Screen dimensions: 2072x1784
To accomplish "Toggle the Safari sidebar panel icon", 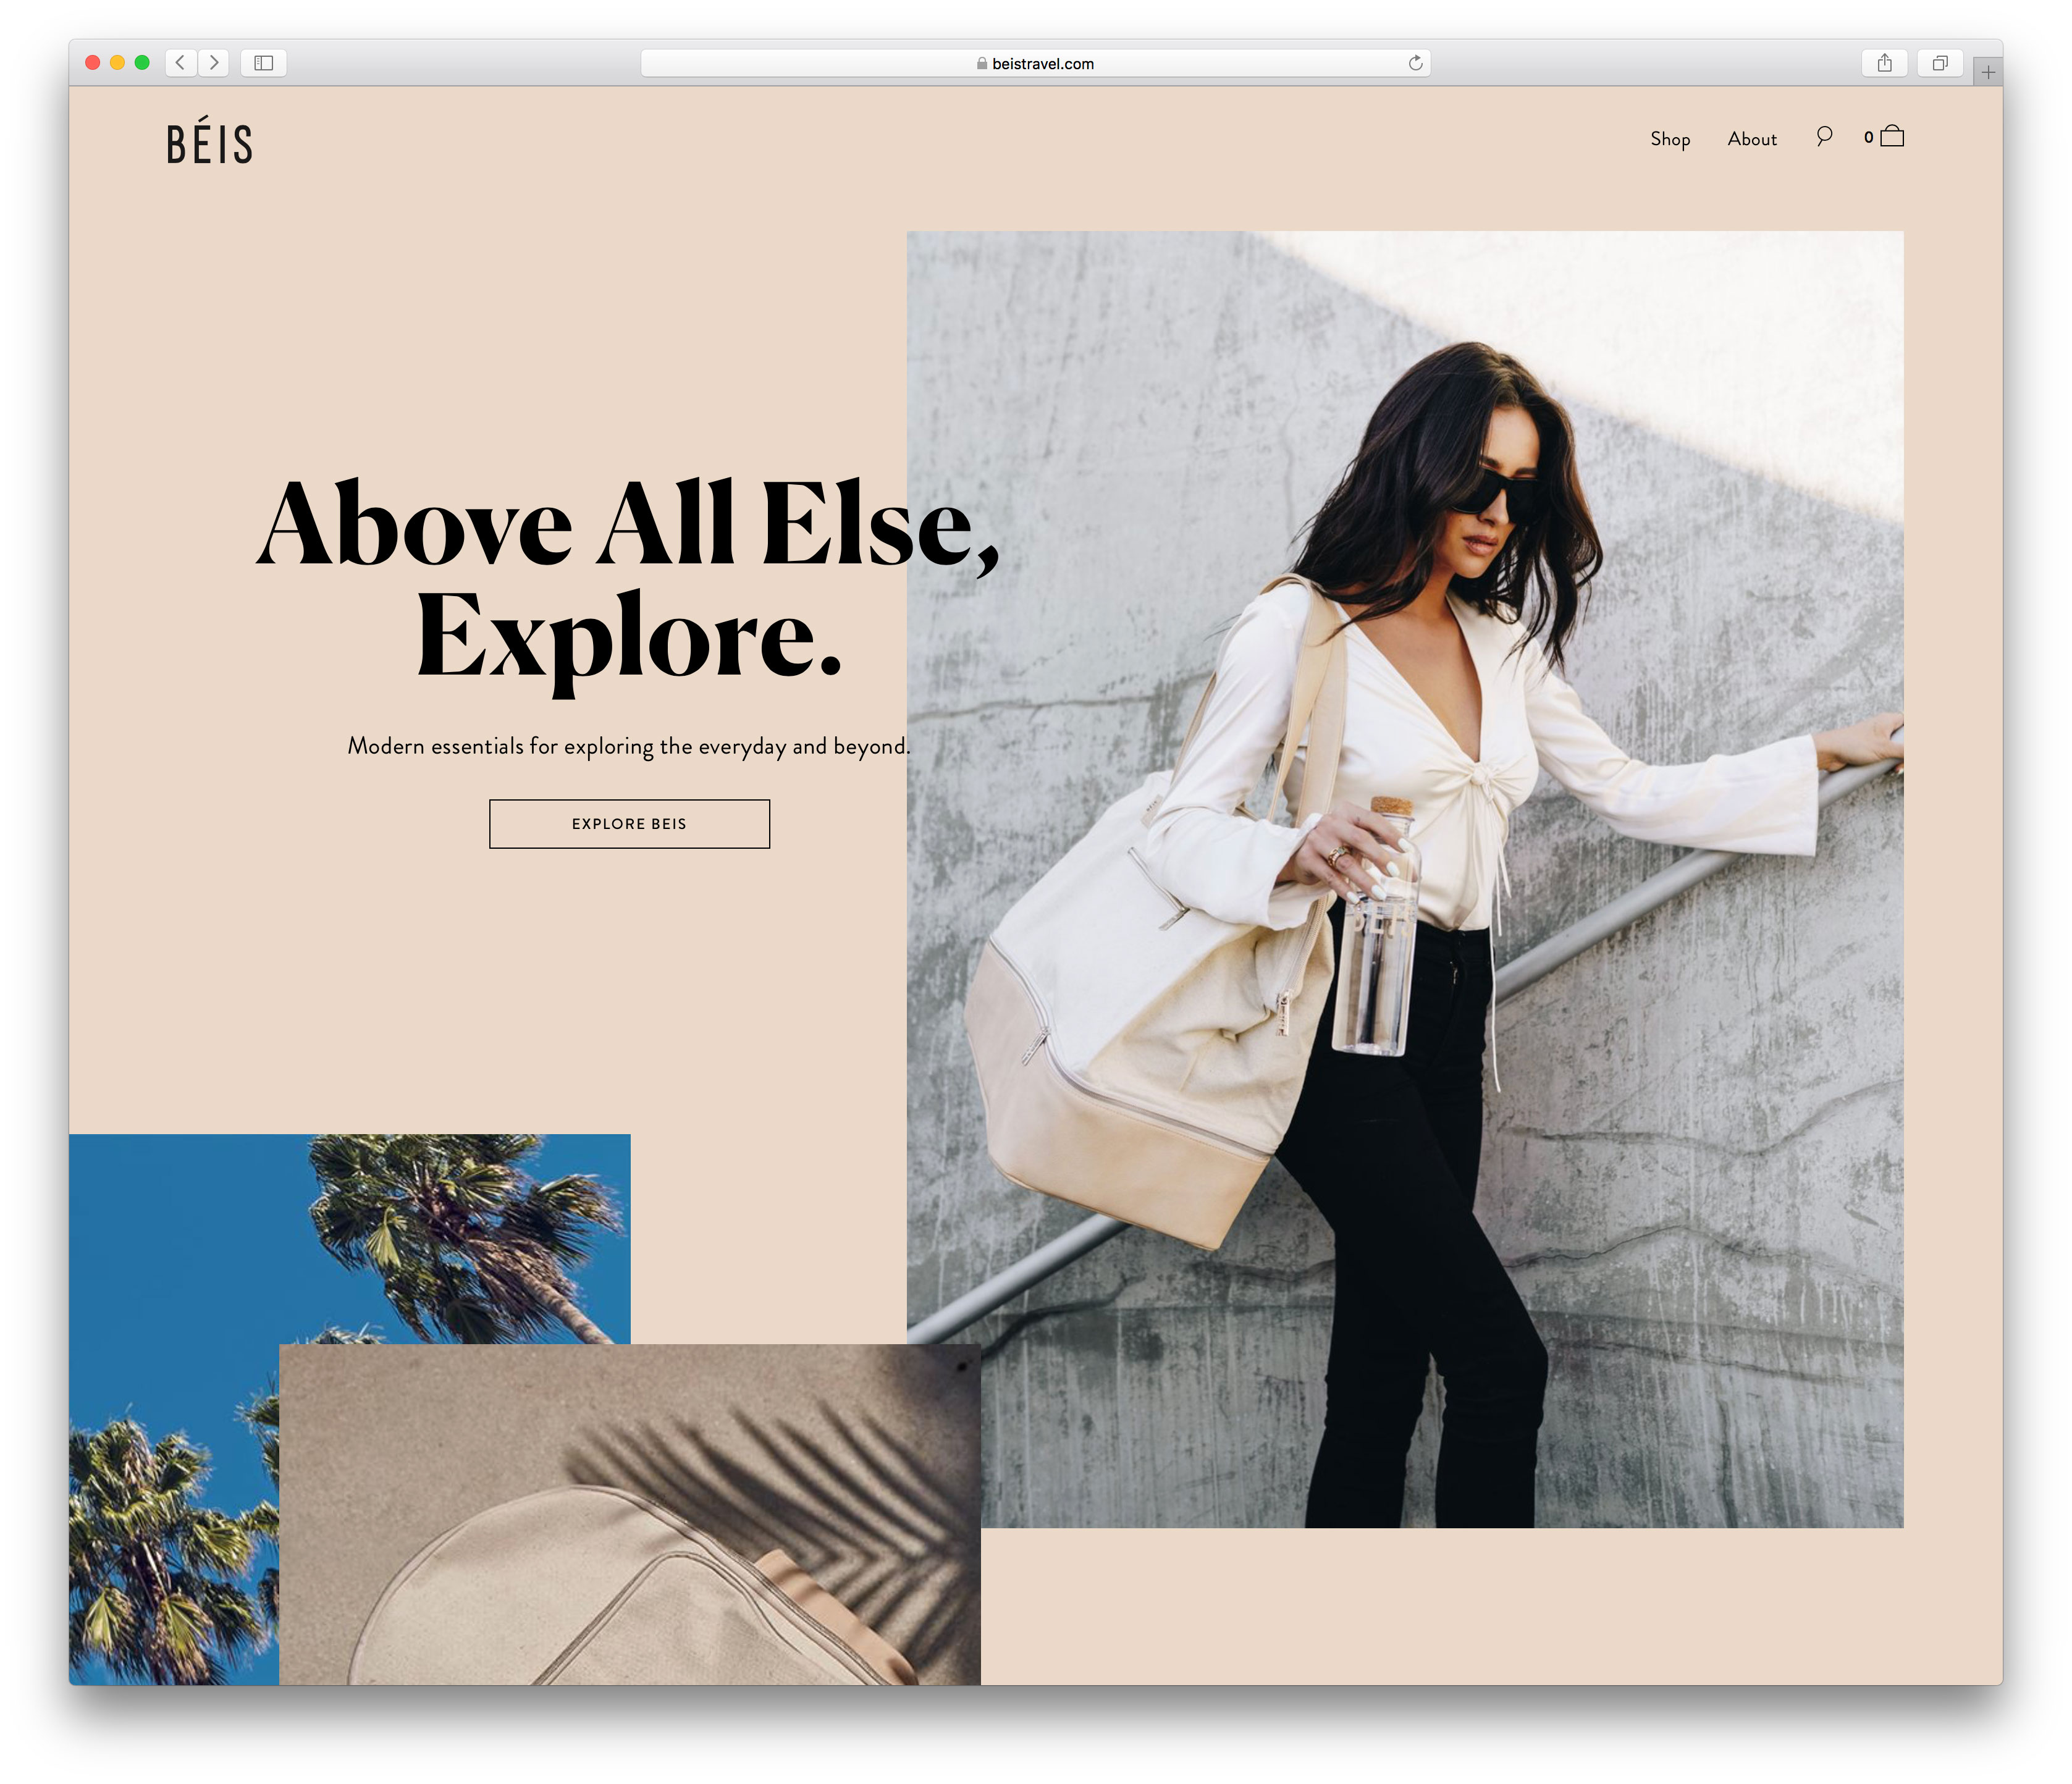I will coord(264,63).
